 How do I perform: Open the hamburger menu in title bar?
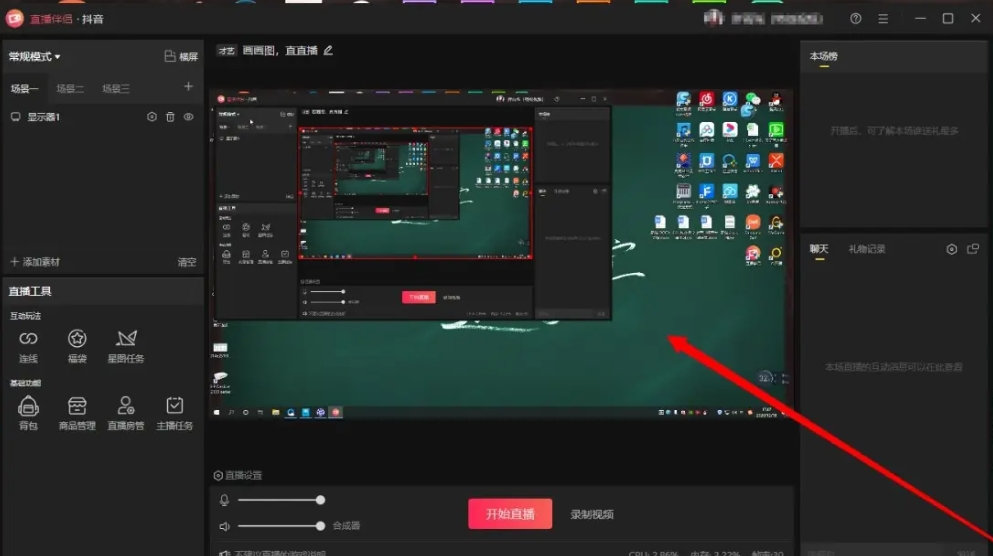[x=883, y=19]
